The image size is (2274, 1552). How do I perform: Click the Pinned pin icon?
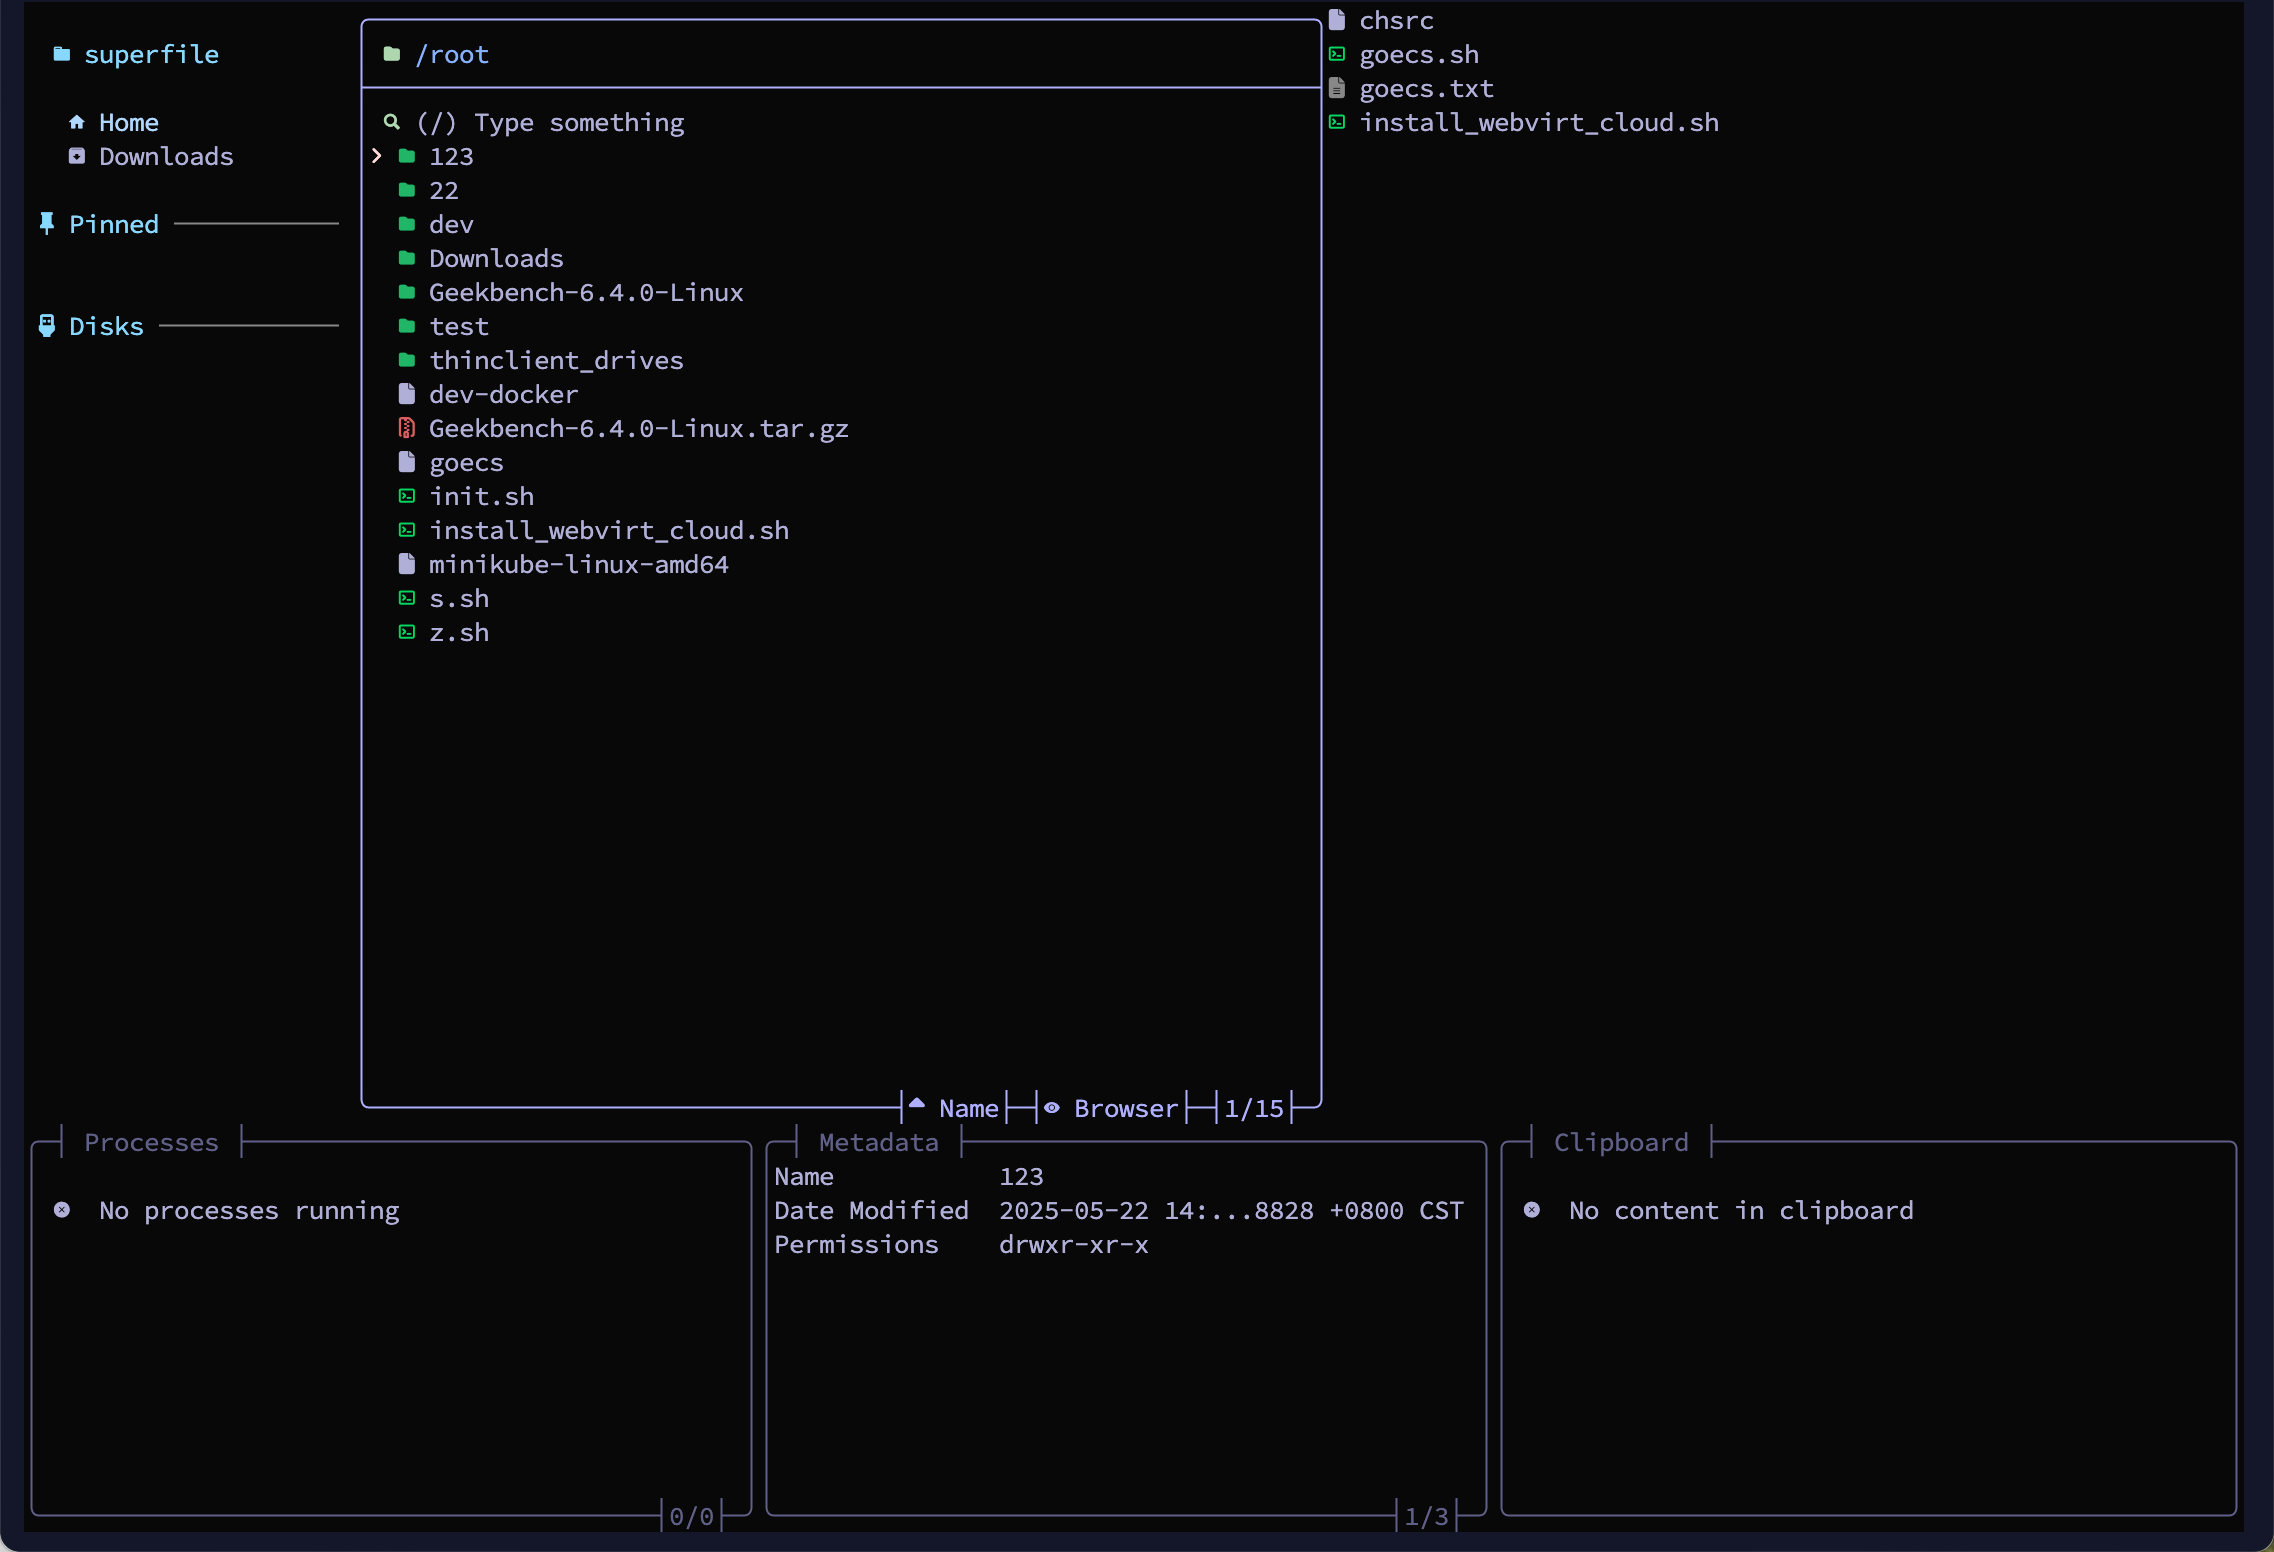(x=47, y=223)
